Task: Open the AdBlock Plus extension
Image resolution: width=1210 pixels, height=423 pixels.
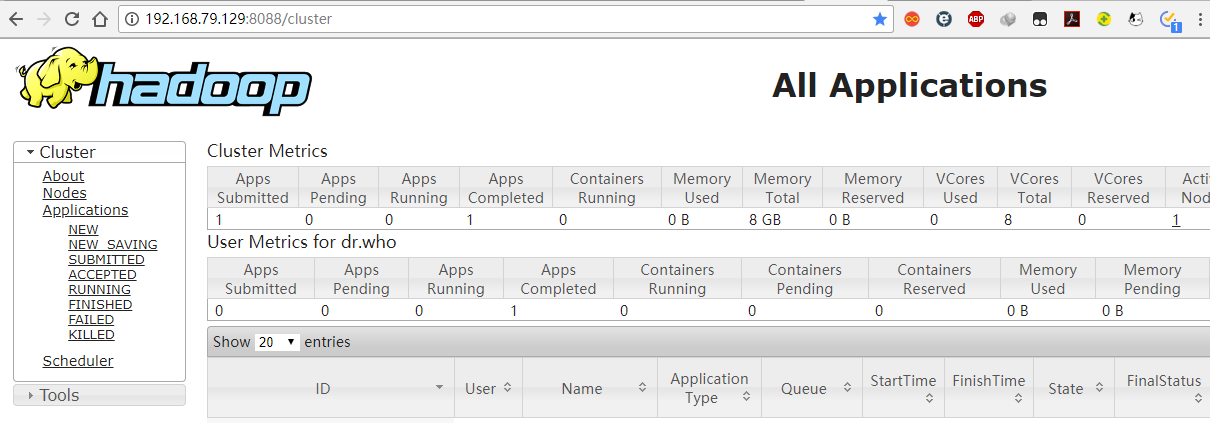Action: (x=976, y=19)
